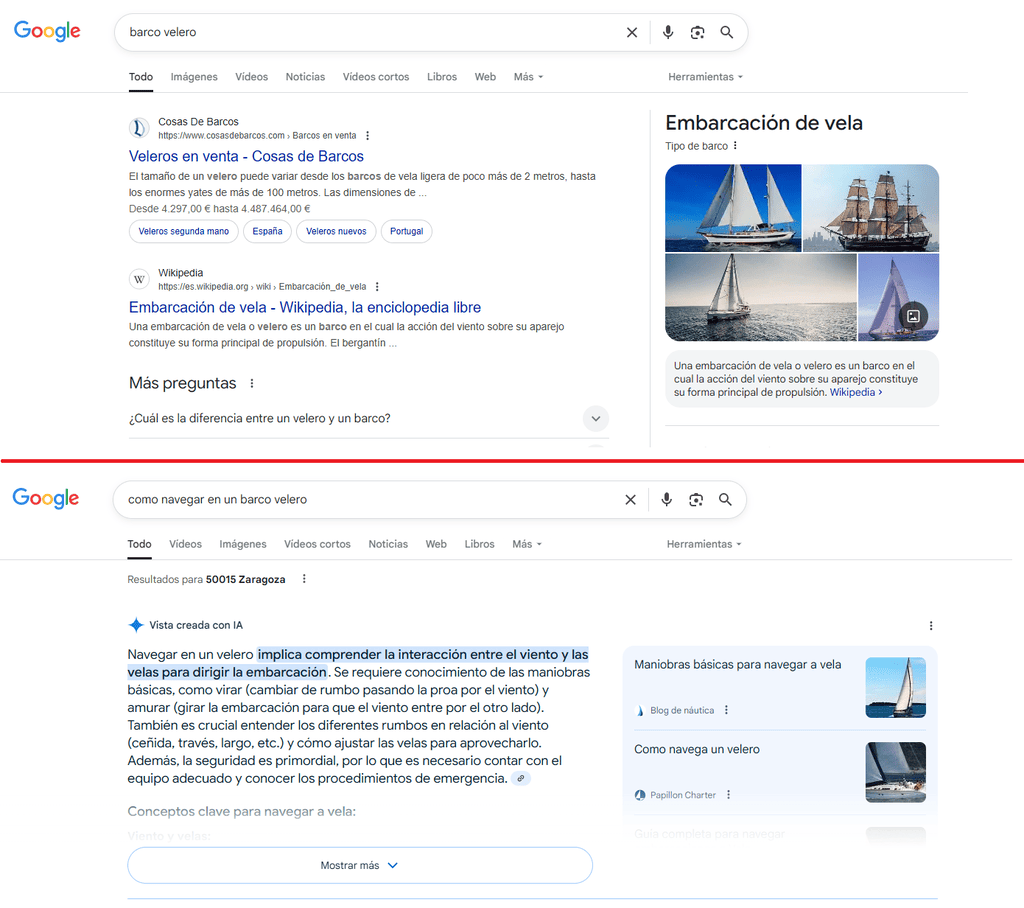Open 'Como navega un velero' source card

tap(697, 749)
